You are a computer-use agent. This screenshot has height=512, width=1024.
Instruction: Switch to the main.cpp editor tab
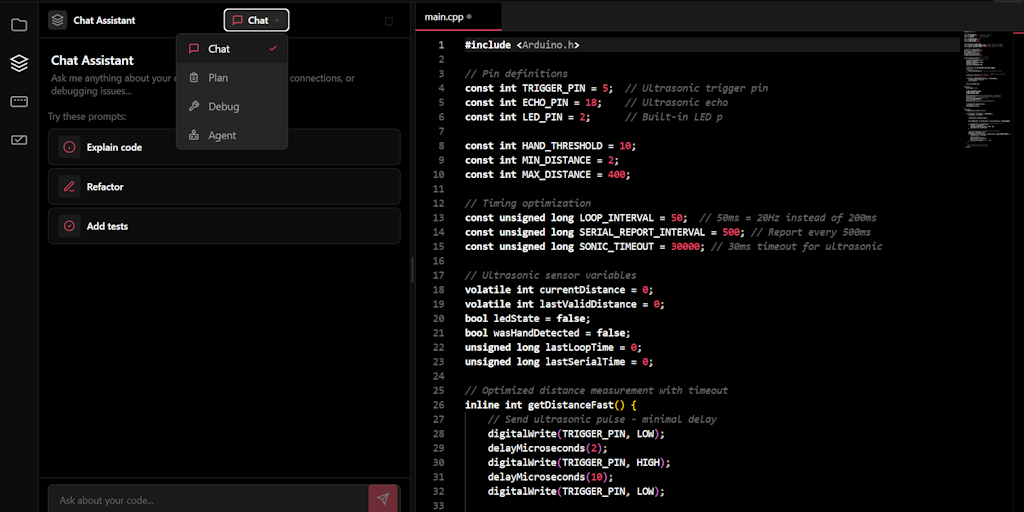click(x=445, y=17)
